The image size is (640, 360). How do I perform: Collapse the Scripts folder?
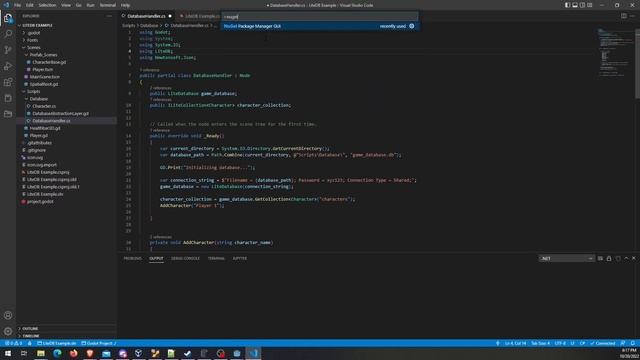click(33, 91)
